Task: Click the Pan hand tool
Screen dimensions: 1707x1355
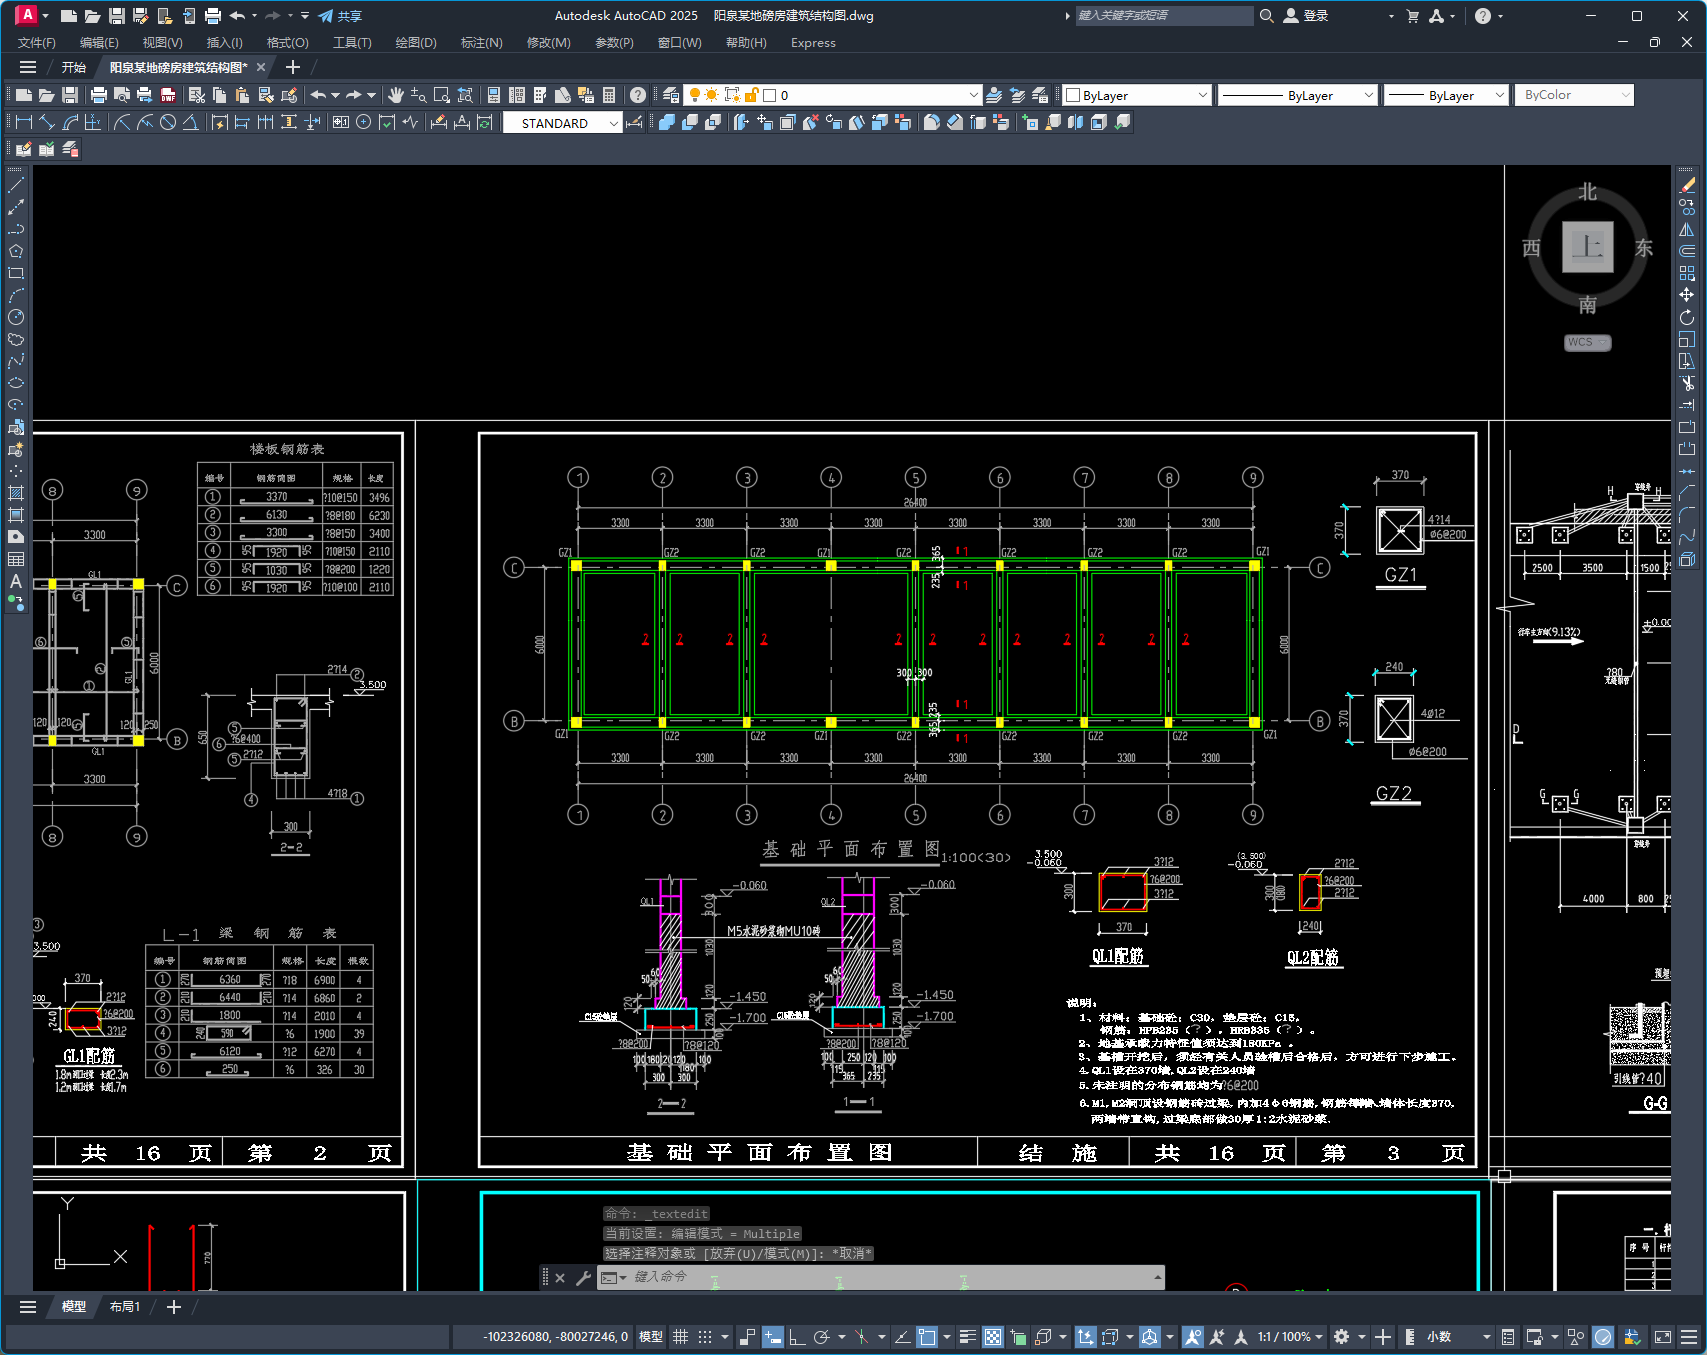Action: click(x=396, y=95)
